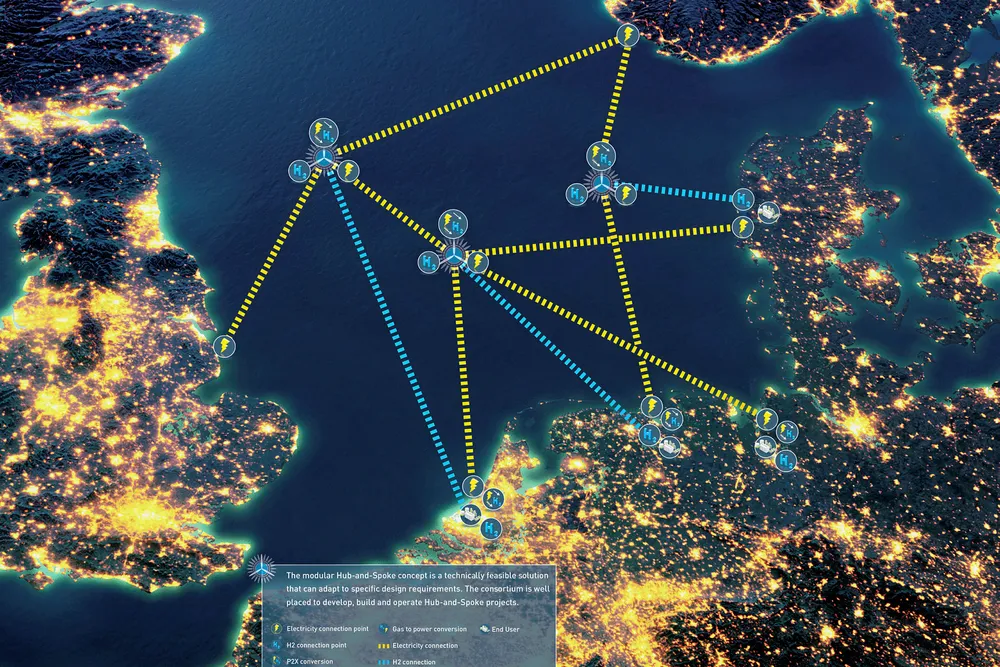Click the Netherlands End User factory icon
1000x667 pixels.
click(468, 514)
